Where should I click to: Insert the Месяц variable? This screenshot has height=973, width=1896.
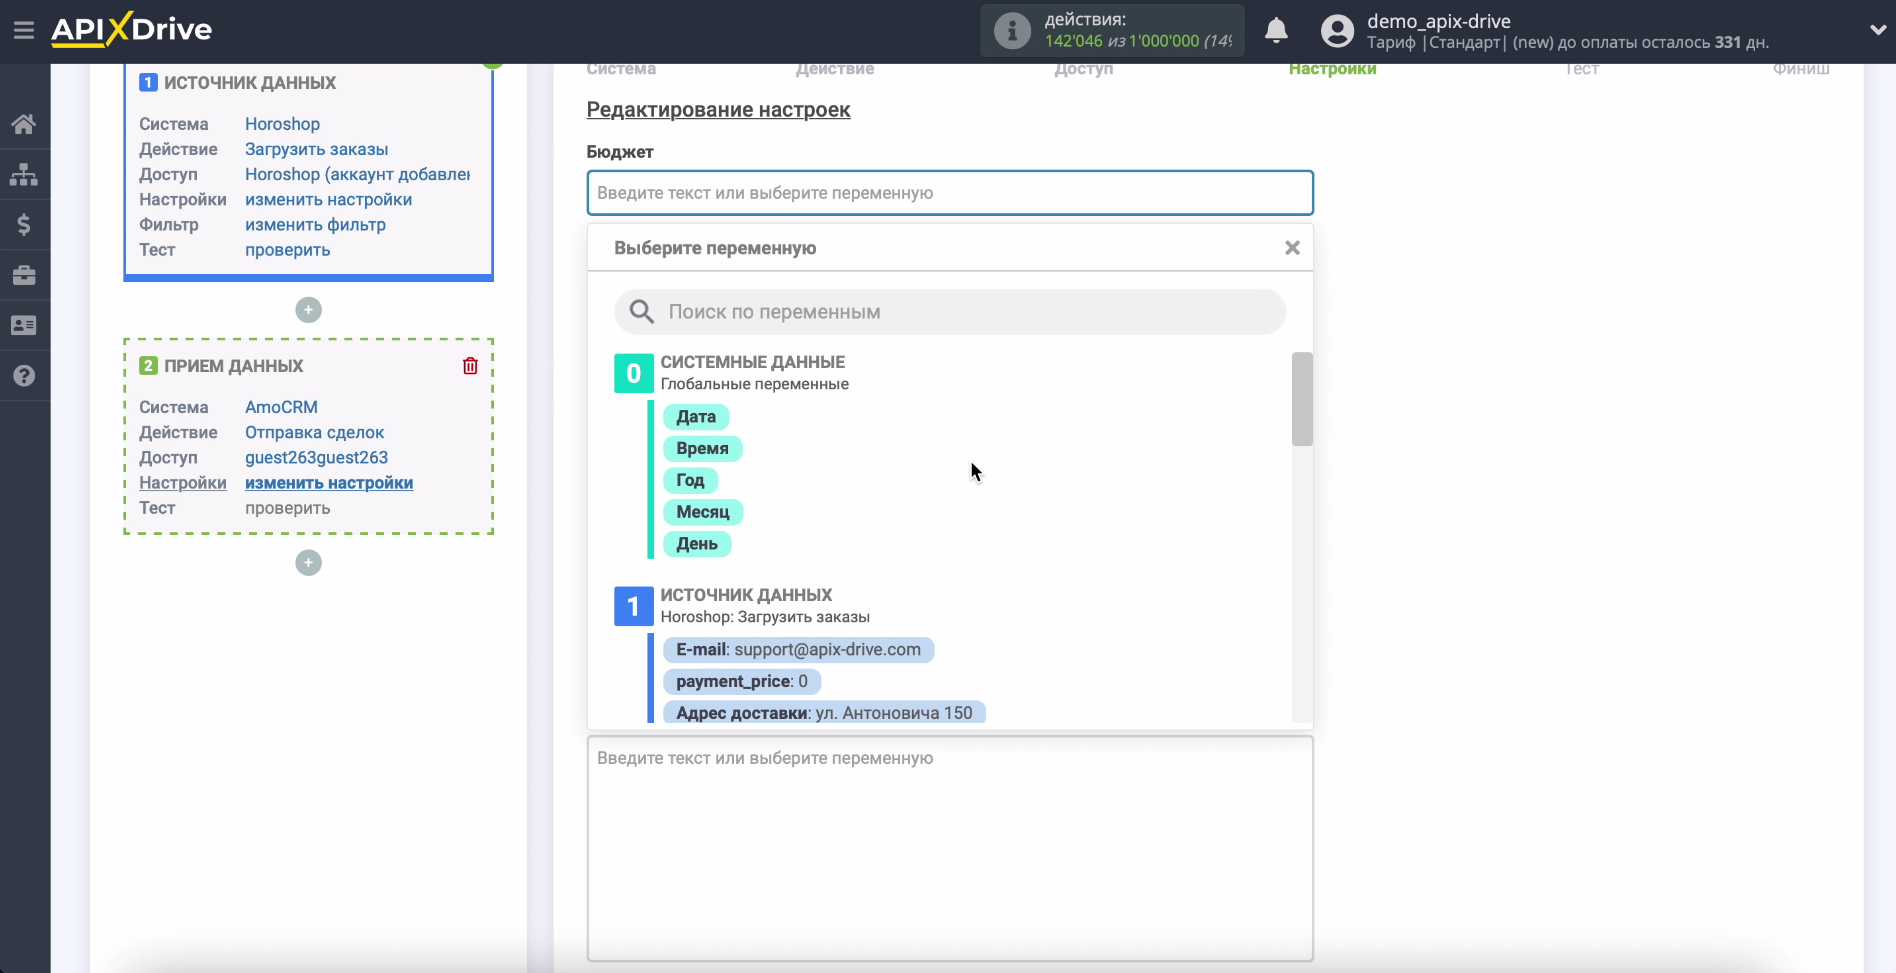[703, 512]
